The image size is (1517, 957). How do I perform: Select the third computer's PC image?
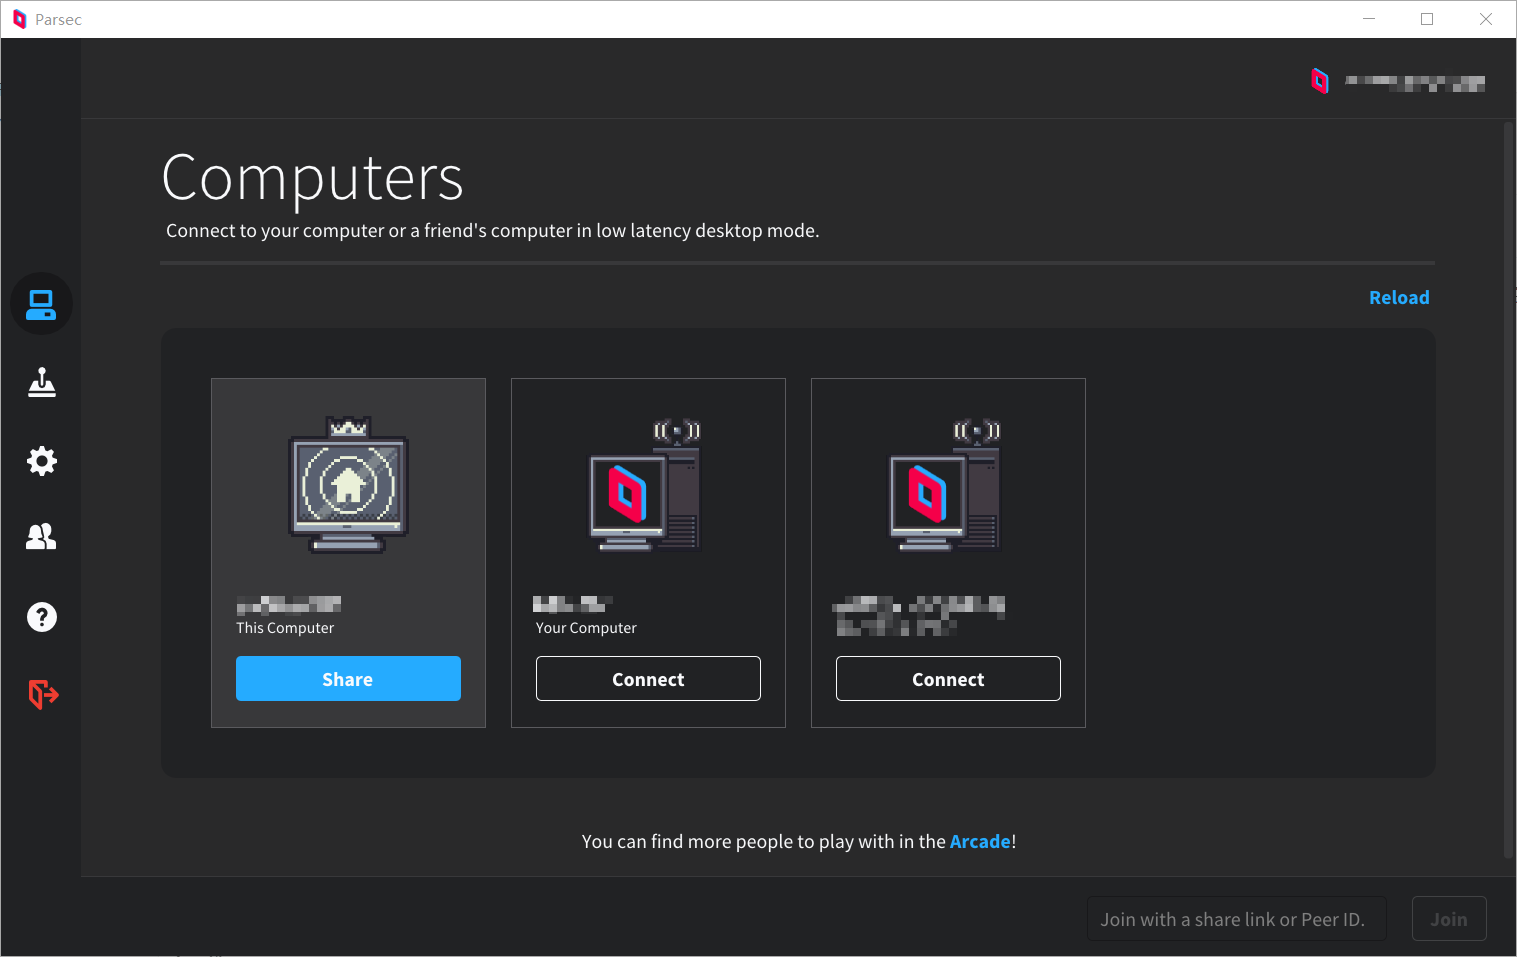946,485
